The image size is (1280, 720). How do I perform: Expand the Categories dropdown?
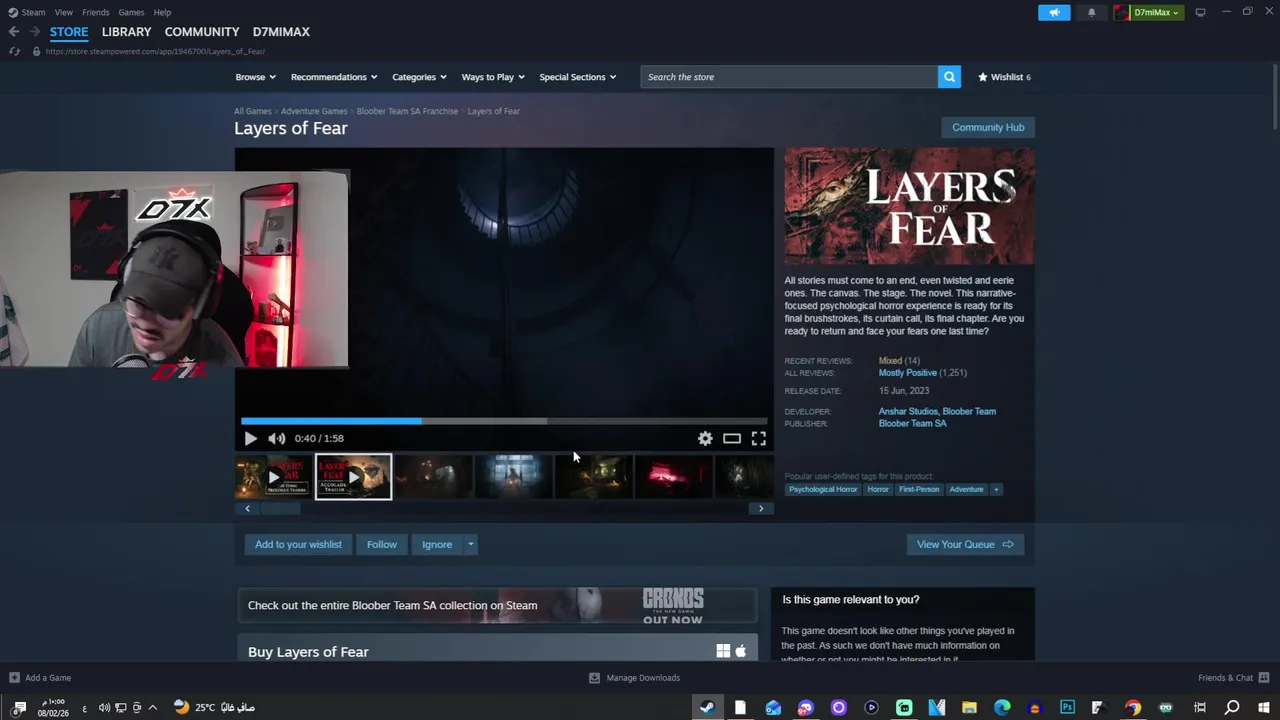click(x=419, y=77)
